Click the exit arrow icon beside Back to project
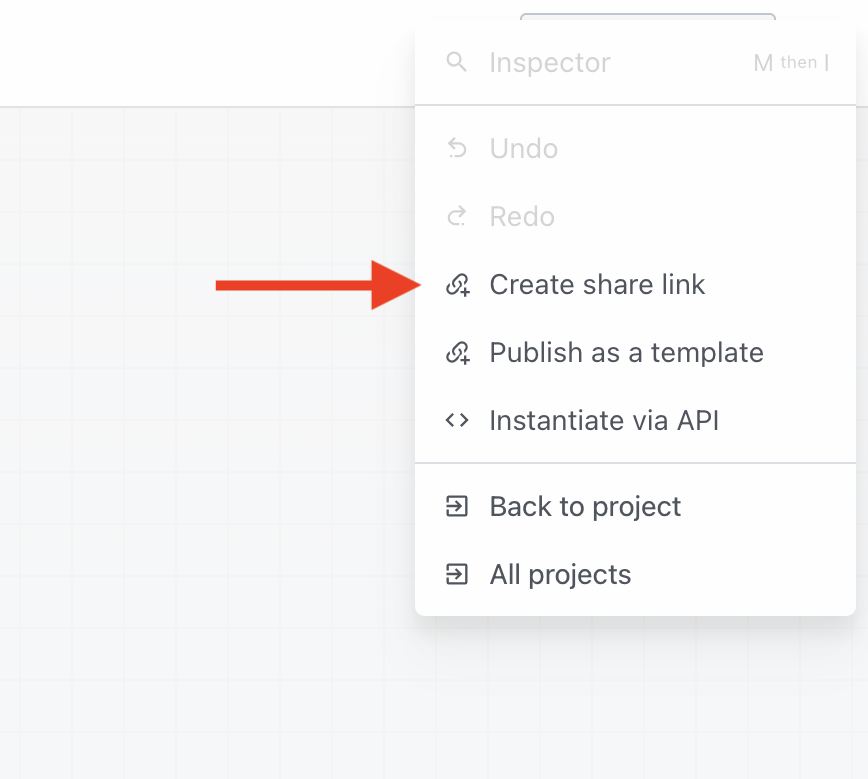 [x=457, y=506]
